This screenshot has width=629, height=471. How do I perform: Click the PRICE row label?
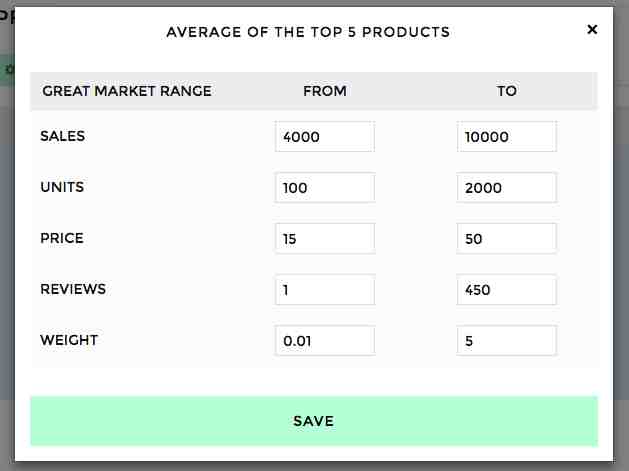pos(62,238)
